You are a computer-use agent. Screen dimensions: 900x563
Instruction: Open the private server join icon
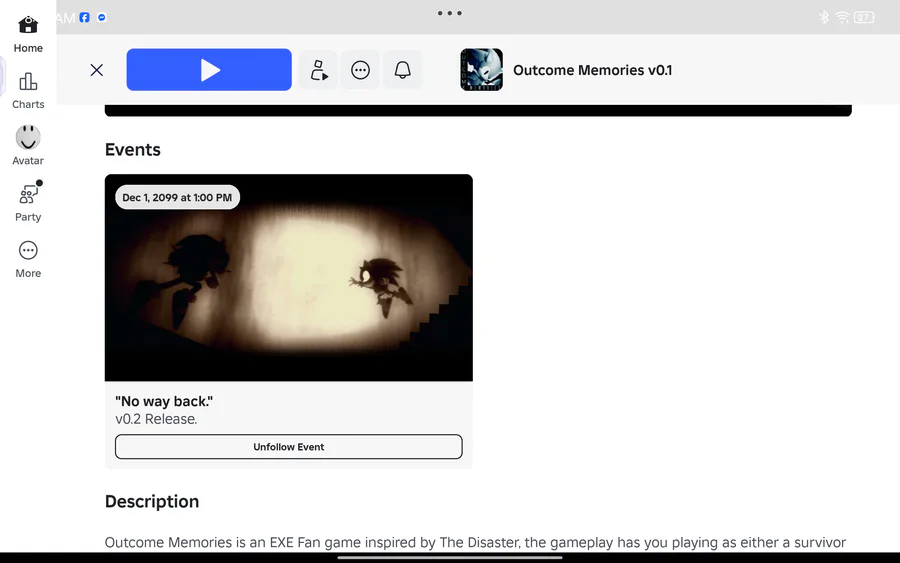[319, 70]
